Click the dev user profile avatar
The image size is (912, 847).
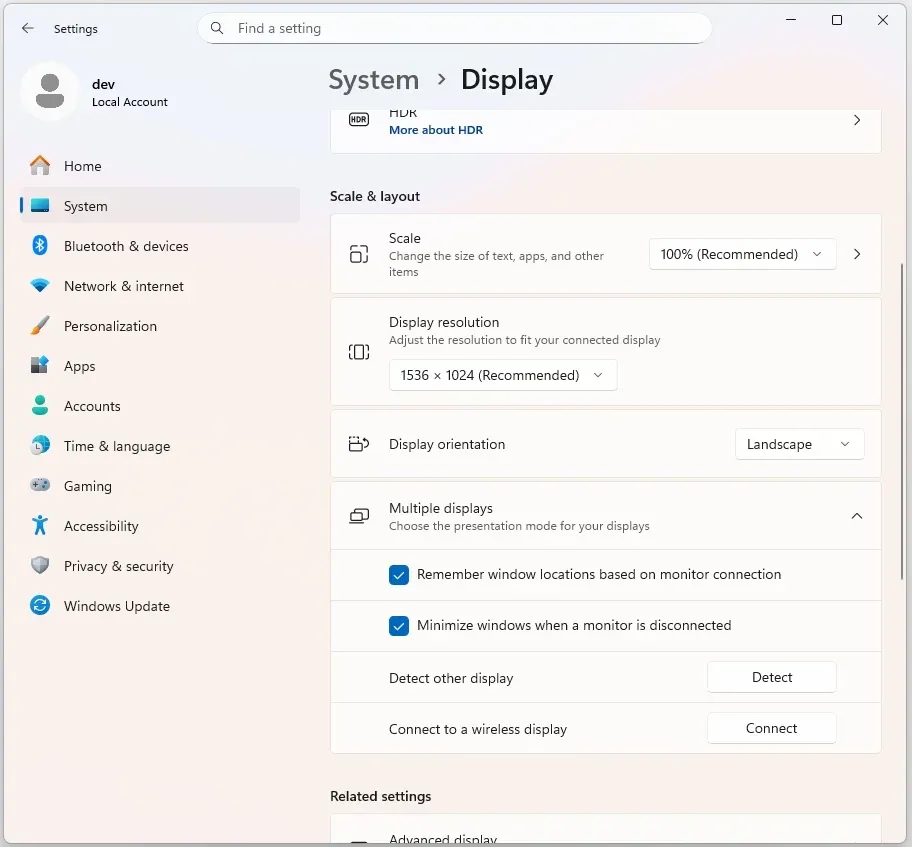(49, 92)
